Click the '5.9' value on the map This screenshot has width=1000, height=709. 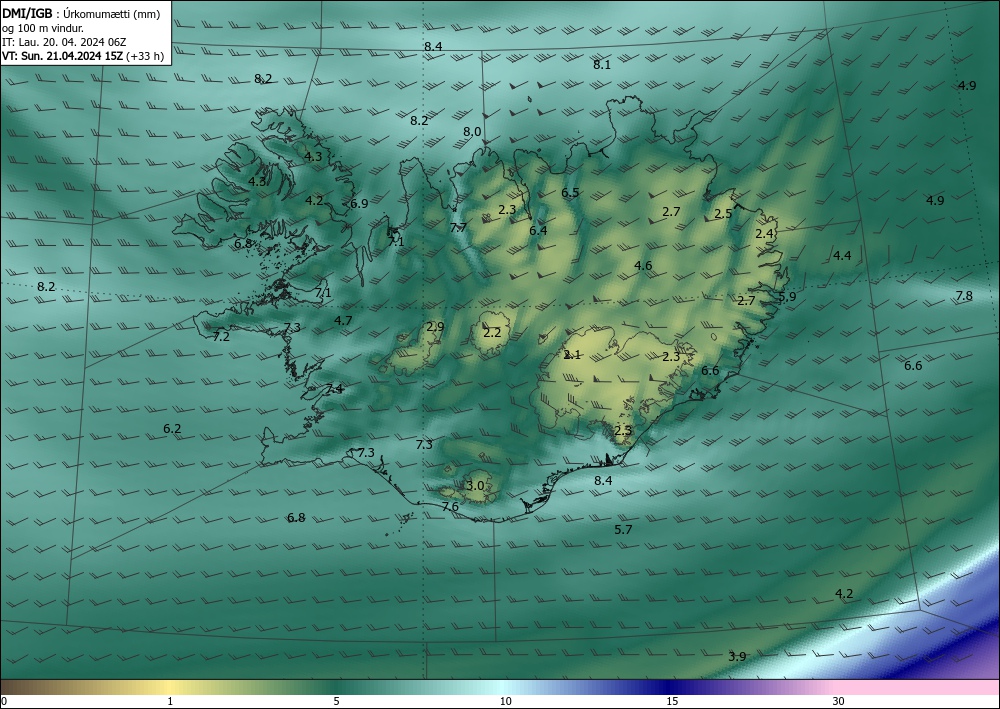788,296
